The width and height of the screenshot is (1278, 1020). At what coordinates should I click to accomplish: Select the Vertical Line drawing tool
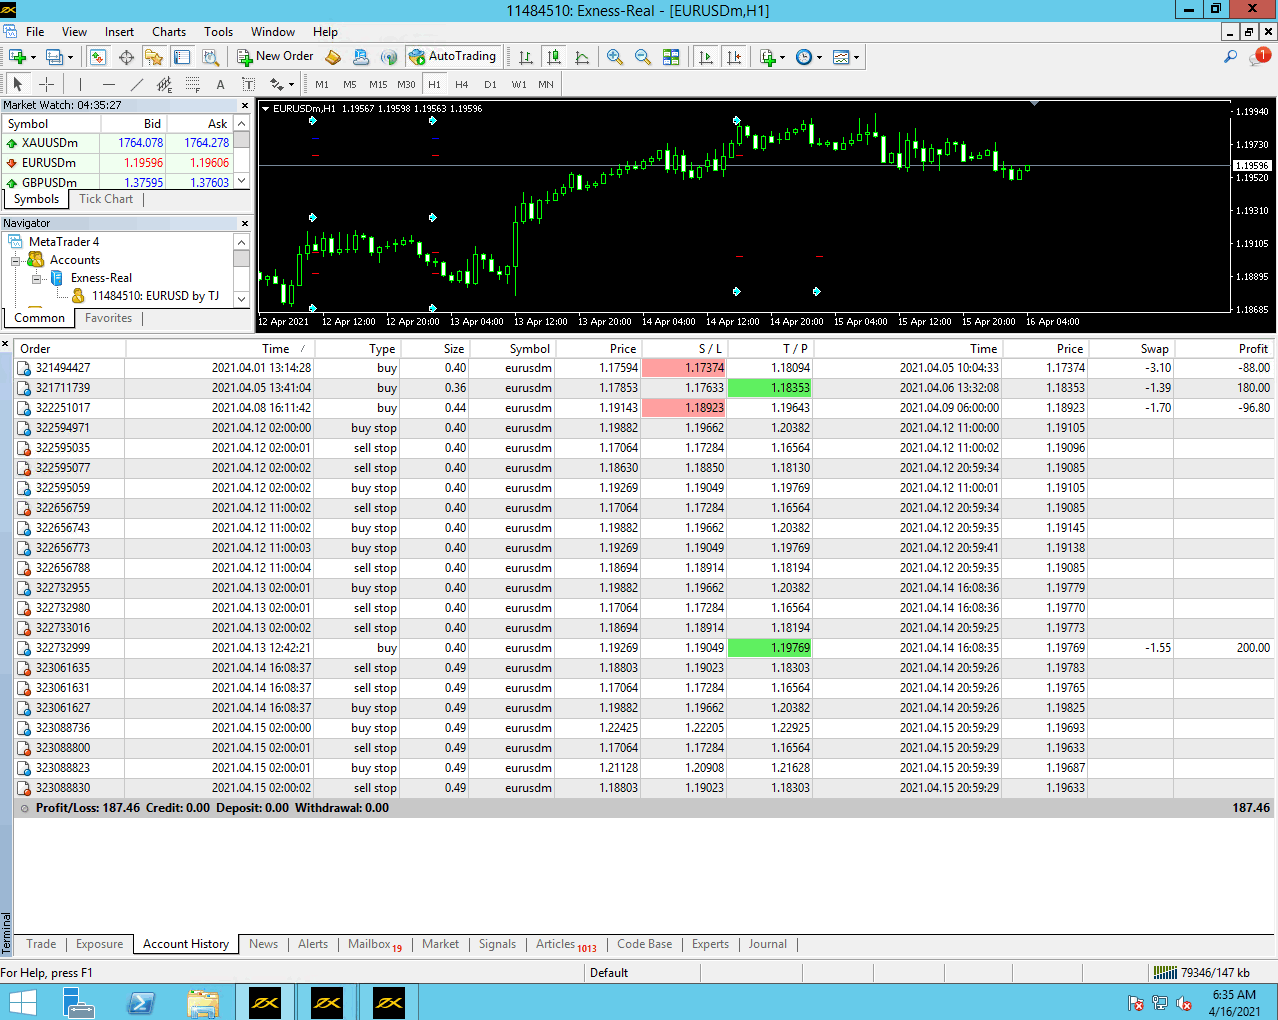click(x=81, y=84)
